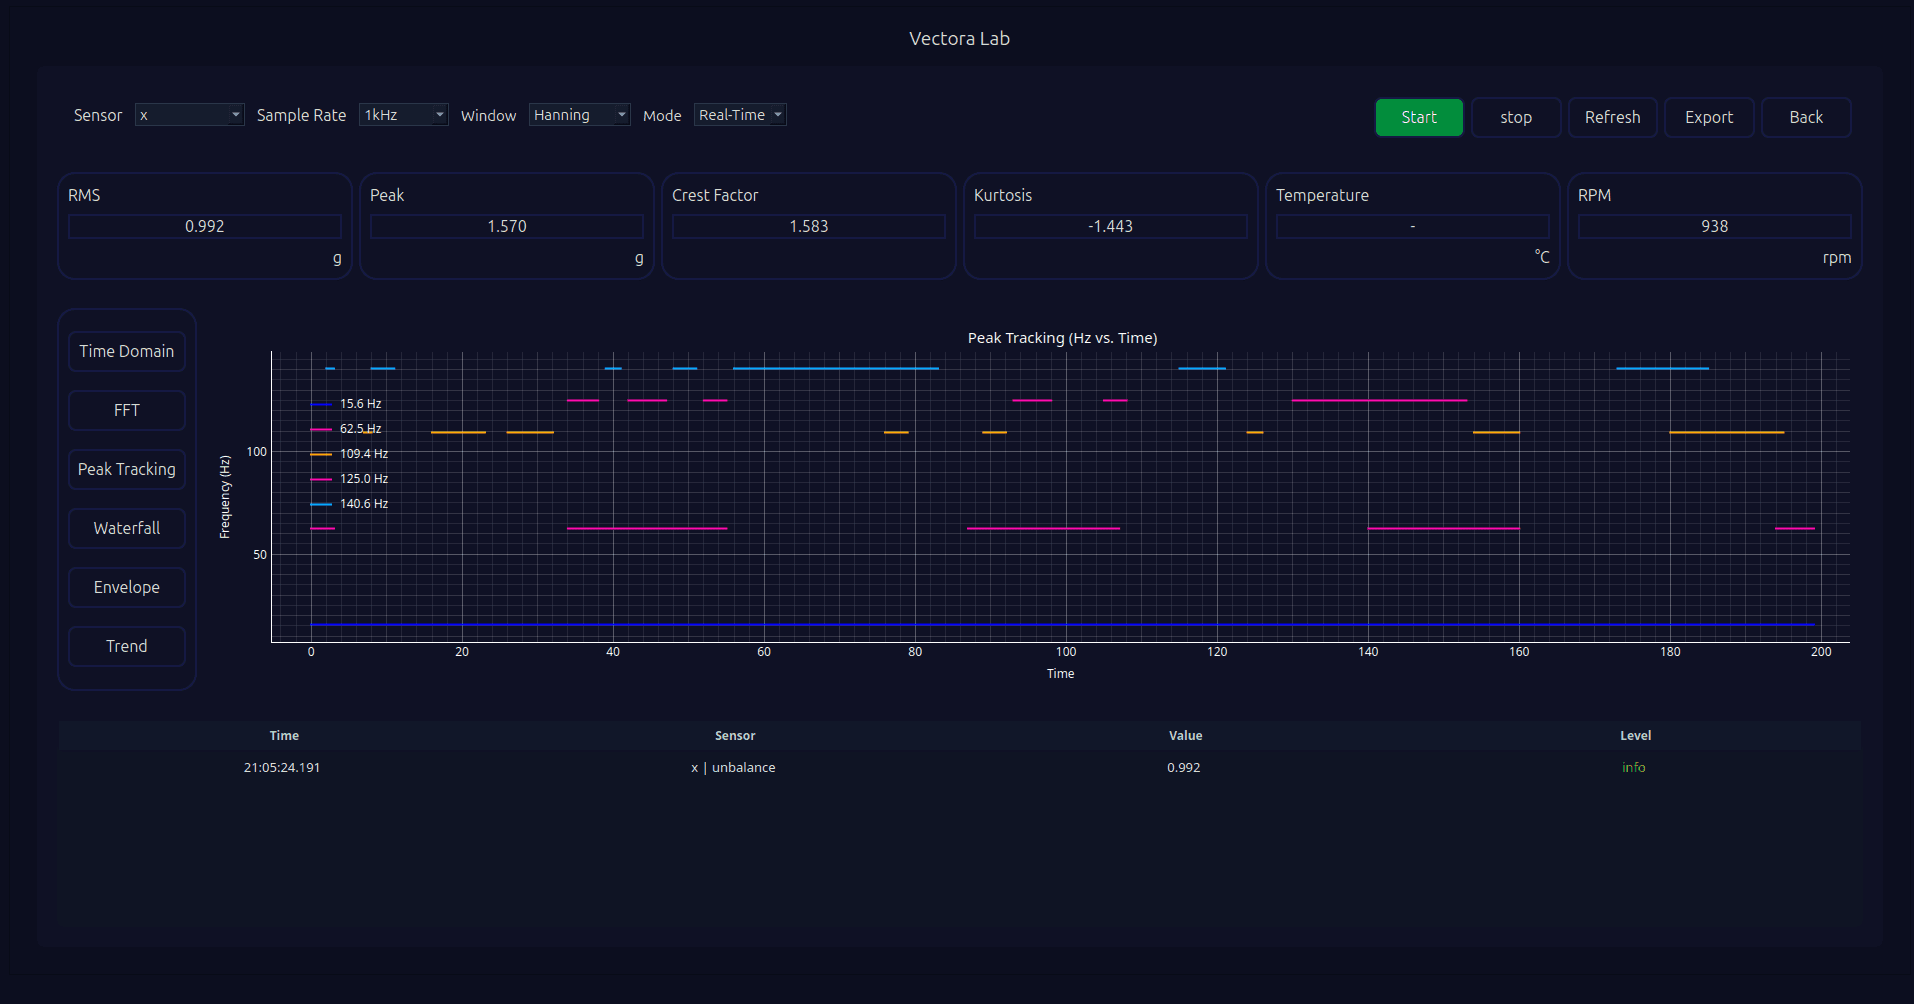Refresh the data view
The height and width of the screenshot is (1004, 1914).
[x=1612, y=117]
